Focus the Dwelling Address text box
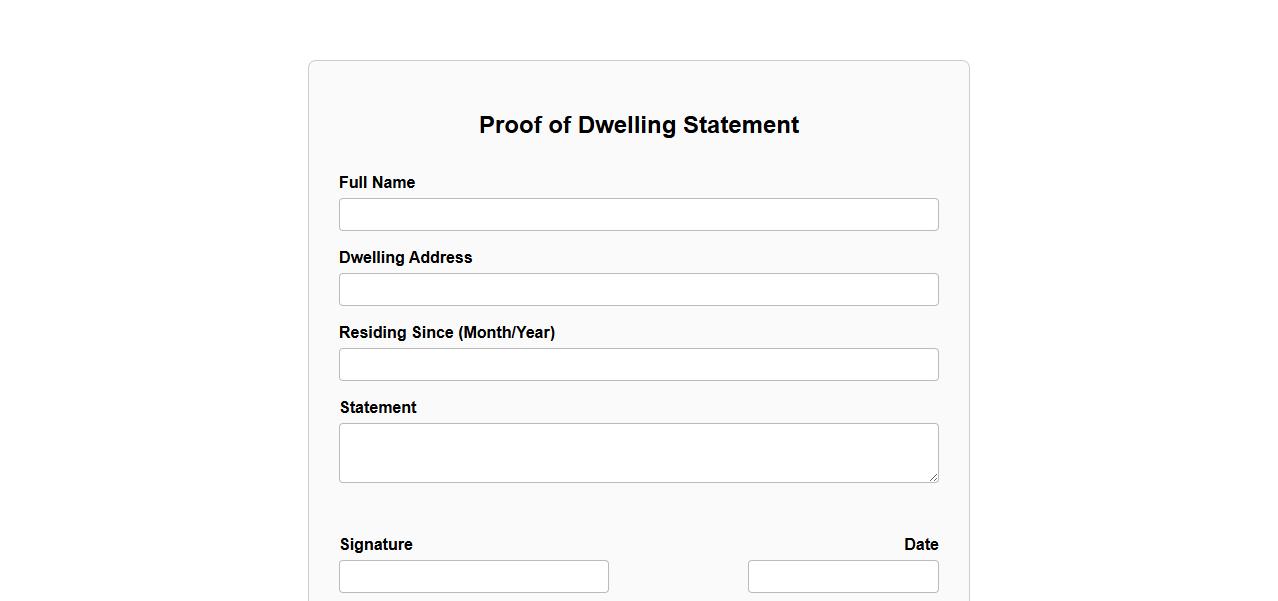The height and width of the screenshot is (601, 1278). [x=638, y=290]
